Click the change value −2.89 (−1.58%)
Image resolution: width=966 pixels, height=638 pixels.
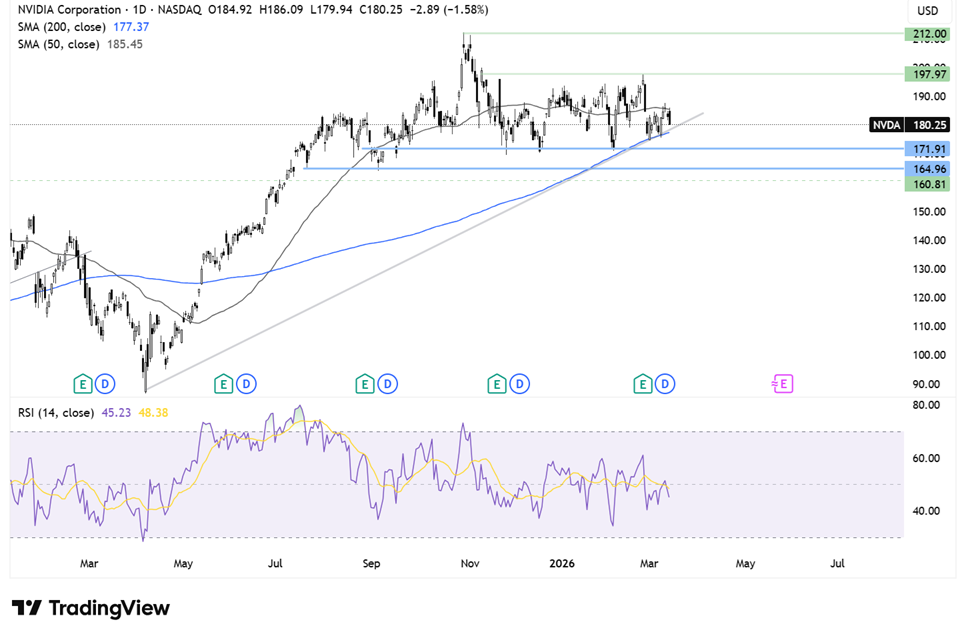click(449, 10)
